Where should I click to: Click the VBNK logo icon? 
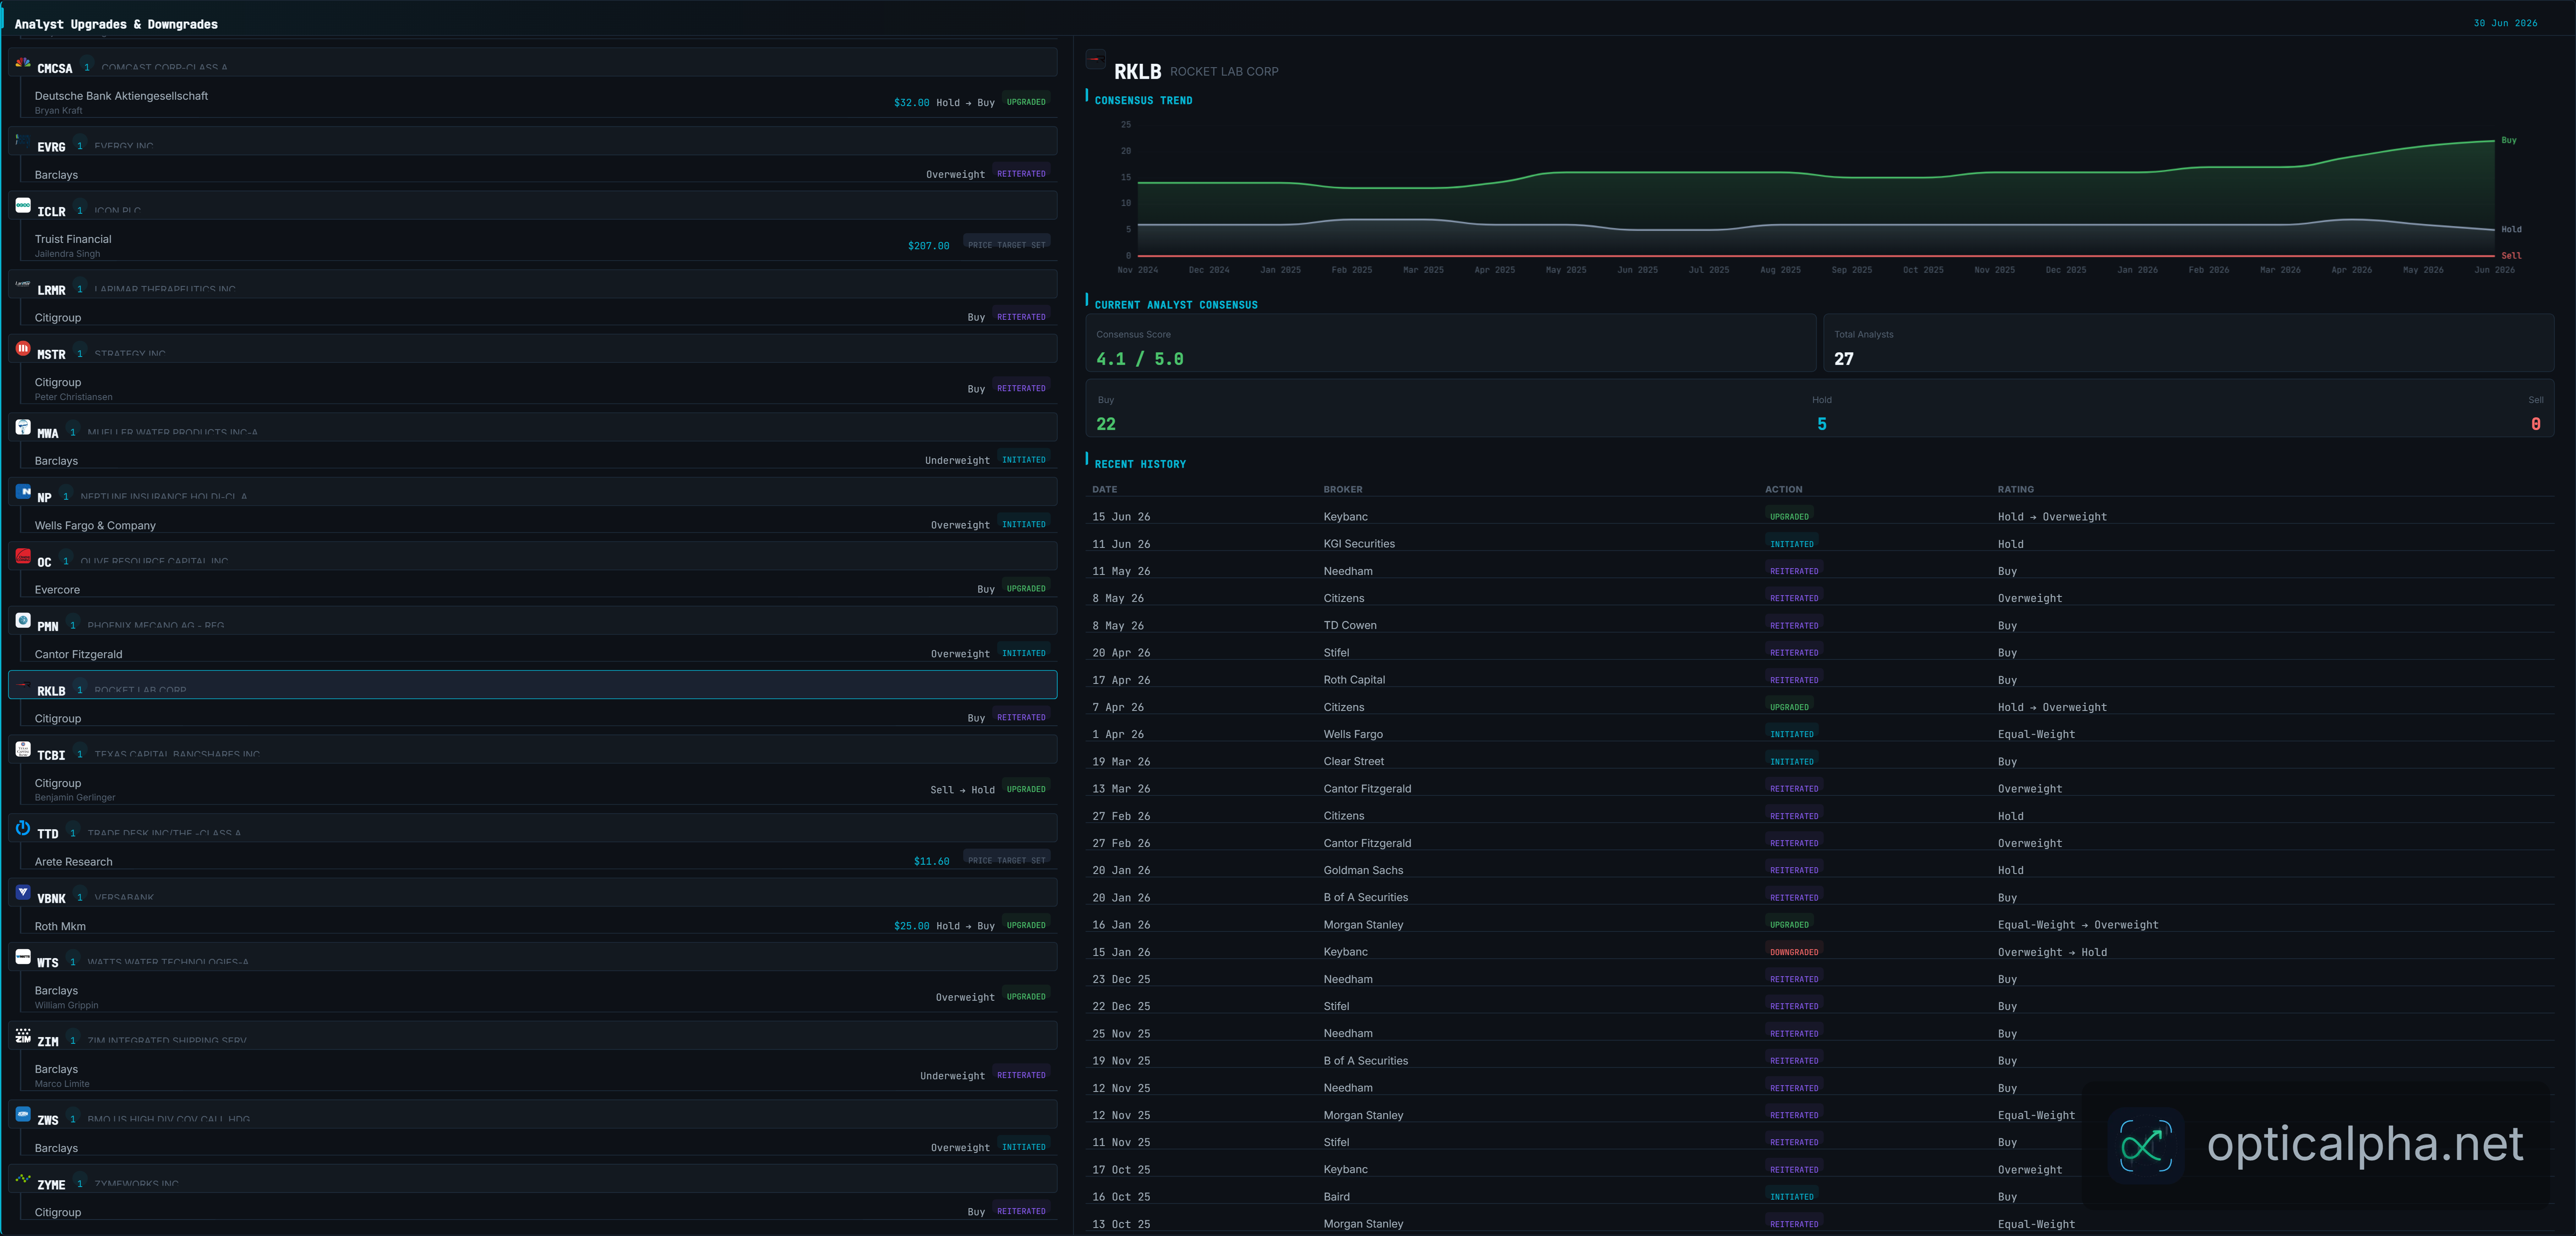tap(23, 892)
